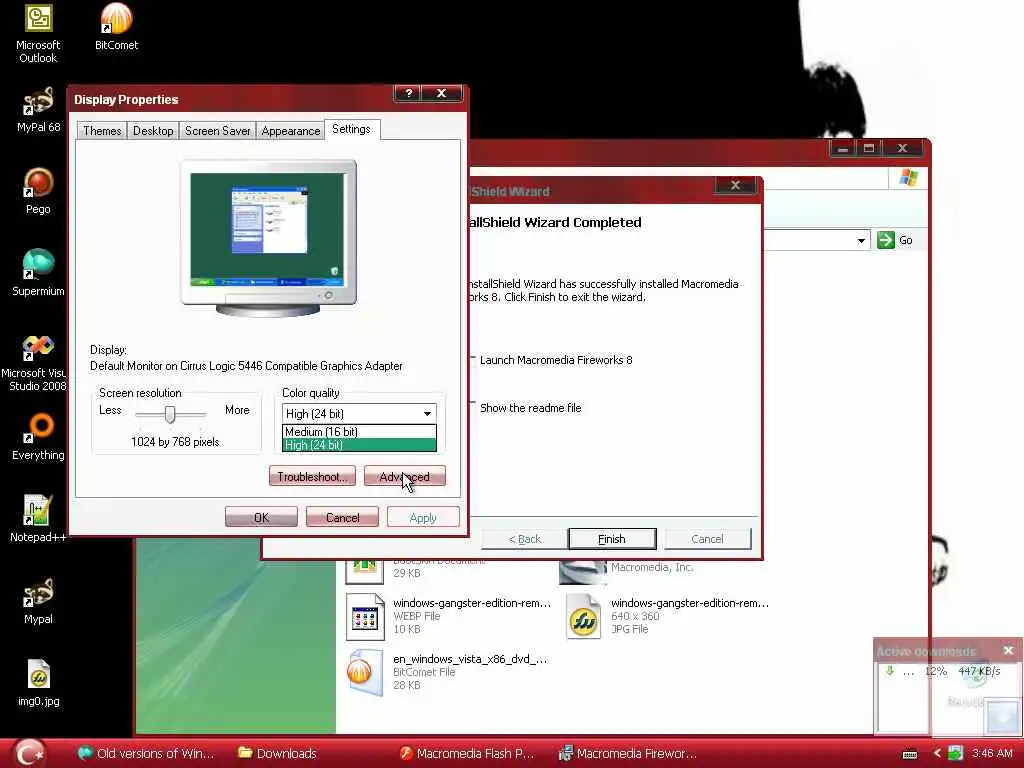The height and width of the screenshot is (768, 1024).
Task: Click the Macromedia, Inc. publisher text
Action: coord(652,567)
